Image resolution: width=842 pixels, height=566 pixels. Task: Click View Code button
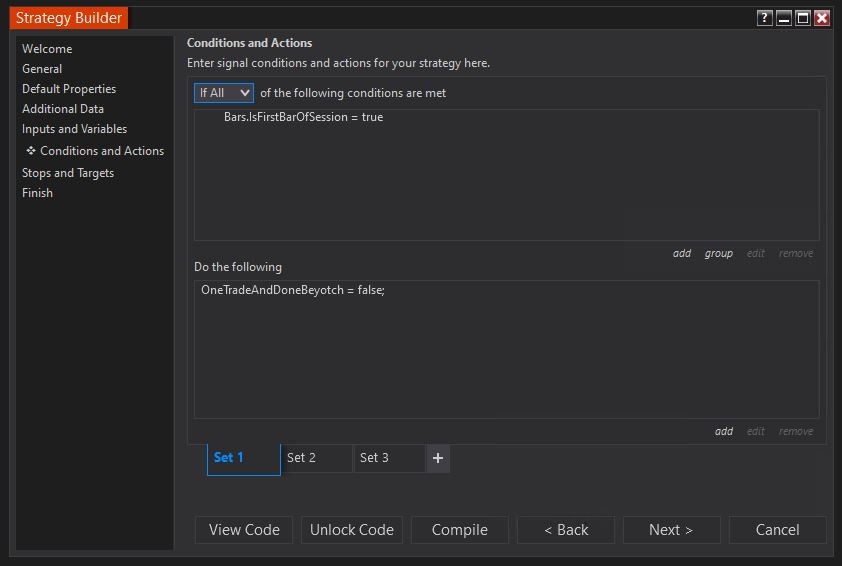tap(244, 530)
